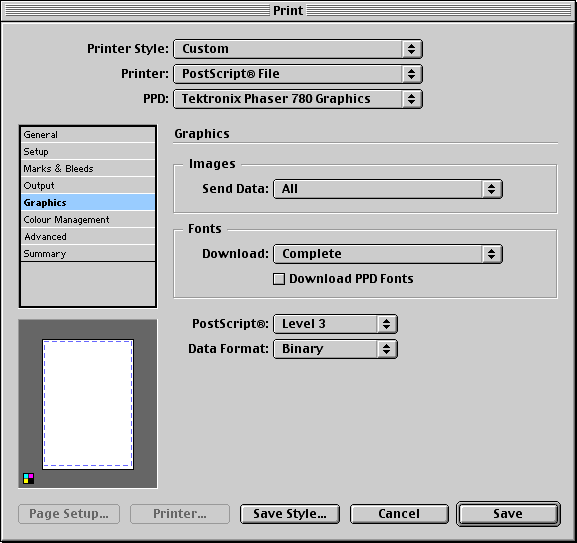Show the Summary panel
Viewport: 577px width, 543px height.
88,253
